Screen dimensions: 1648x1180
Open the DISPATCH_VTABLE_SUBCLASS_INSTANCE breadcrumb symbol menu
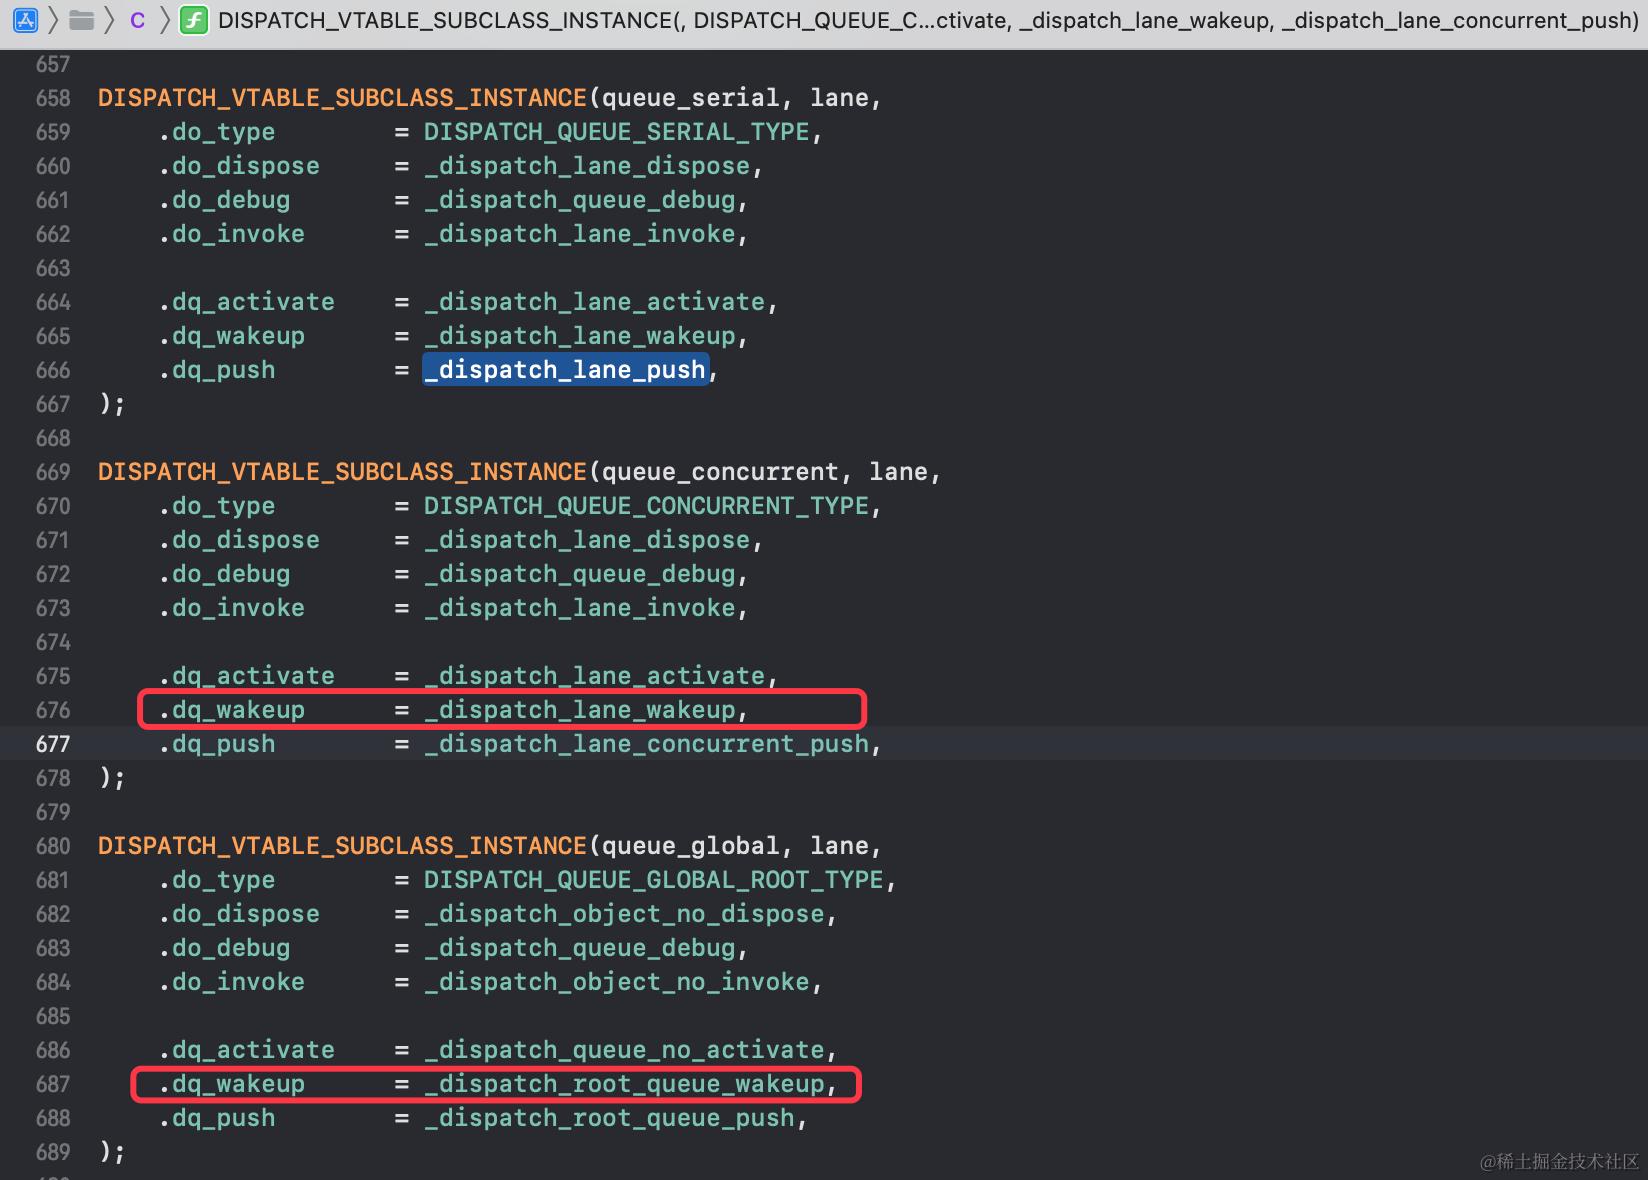pos(927,20)
